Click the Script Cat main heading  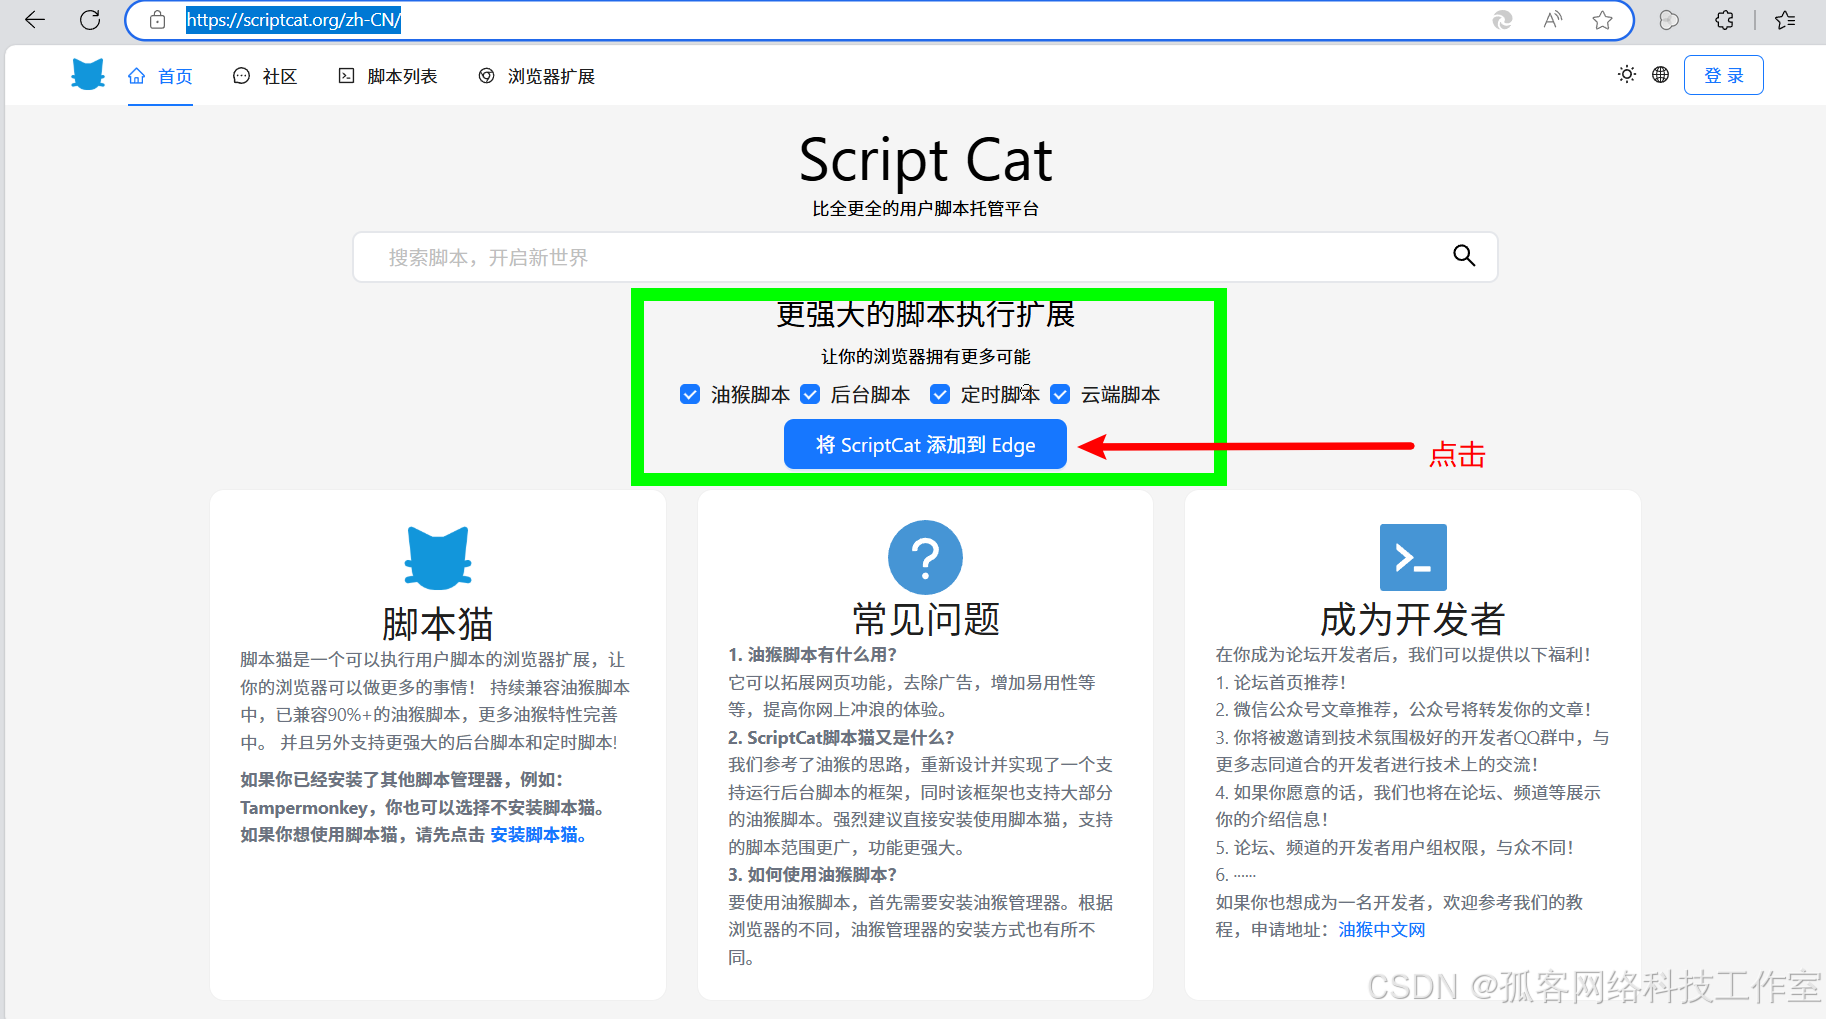click(x=925, y=160)
